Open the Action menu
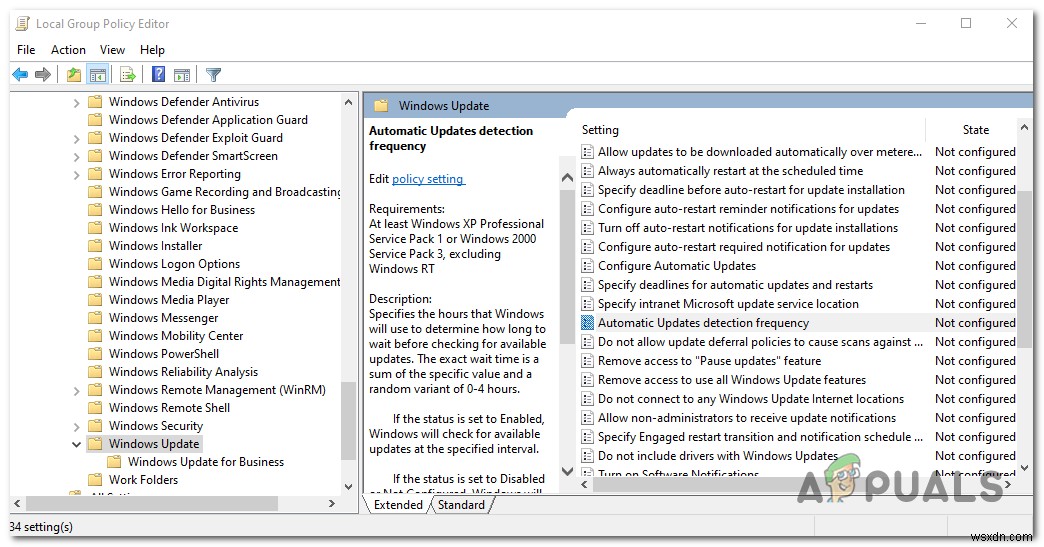Viewport: 1044px width, 547px height. 68,50
